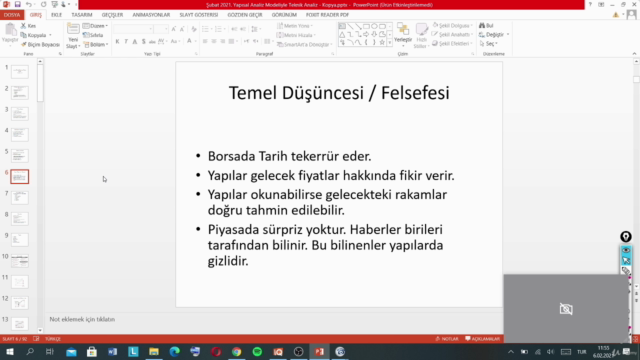Viewport: 640px width, 360px height.
Task: Toggle strikethrough abc formatting
Action: pyautogui.click(x=152, y=41)
